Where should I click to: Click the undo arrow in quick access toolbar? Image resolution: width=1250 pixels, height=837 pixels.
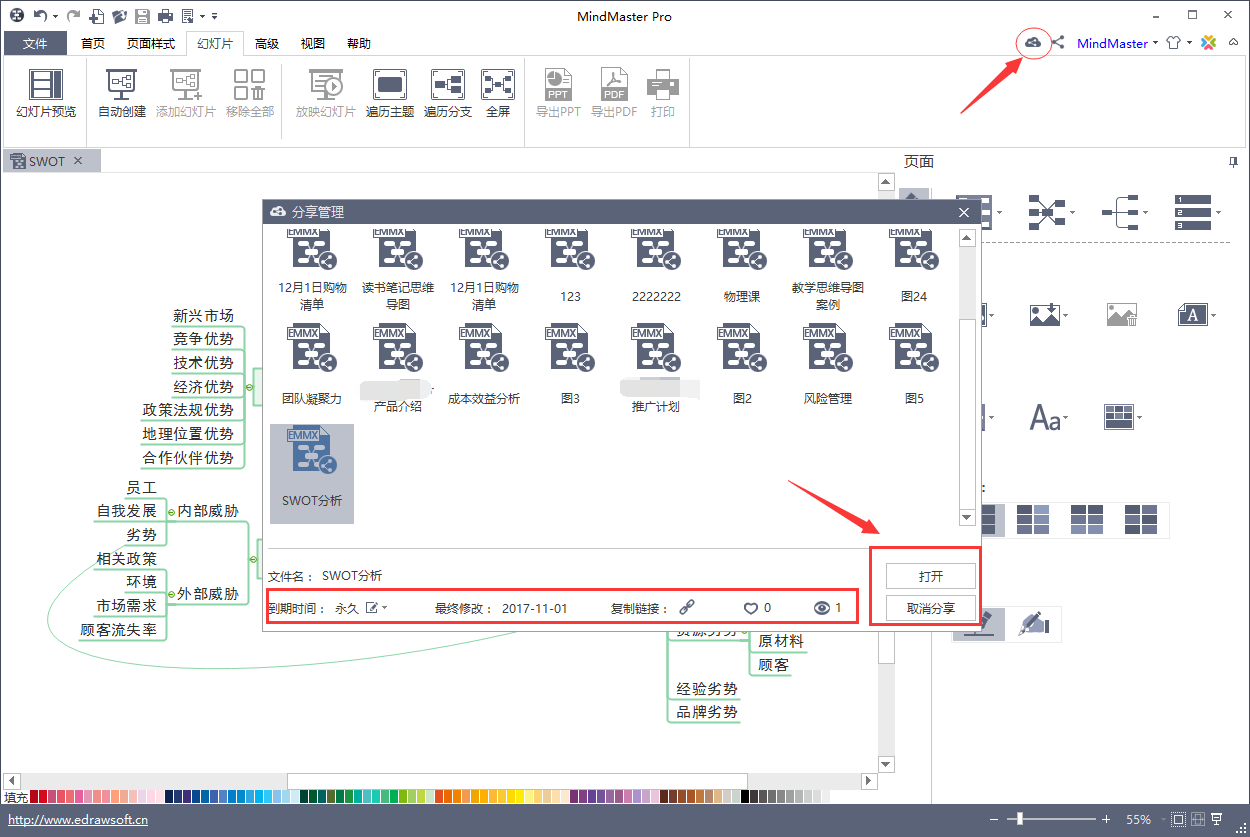click(40, 16)
